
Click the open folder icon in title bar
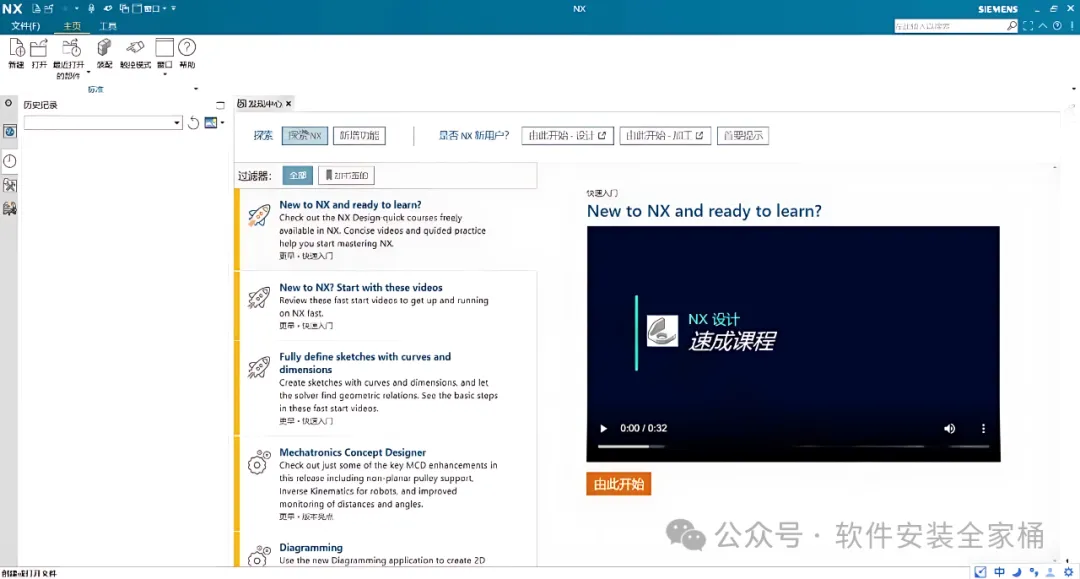tap(49, 9)
